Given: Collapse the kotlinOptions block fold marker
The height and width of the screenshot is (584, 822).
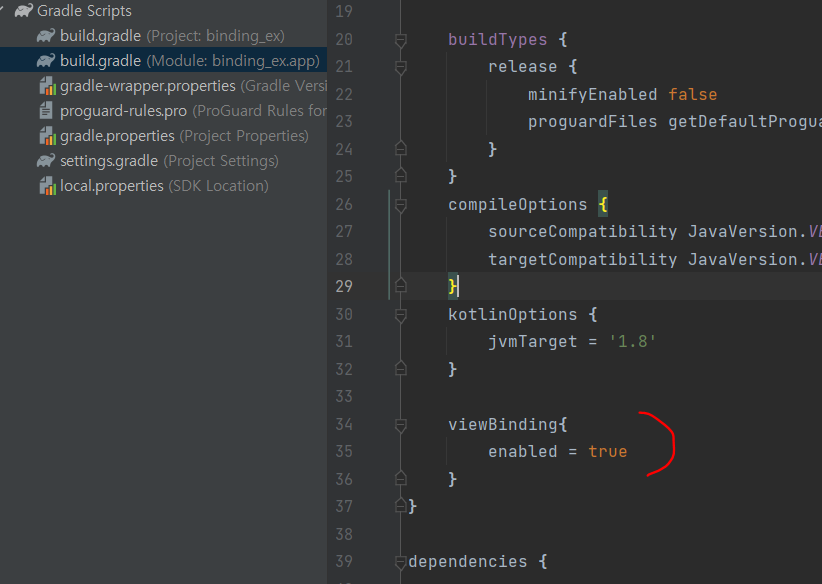Looking at the screenshot, I should pyautogui.click(x=401, y=315).
